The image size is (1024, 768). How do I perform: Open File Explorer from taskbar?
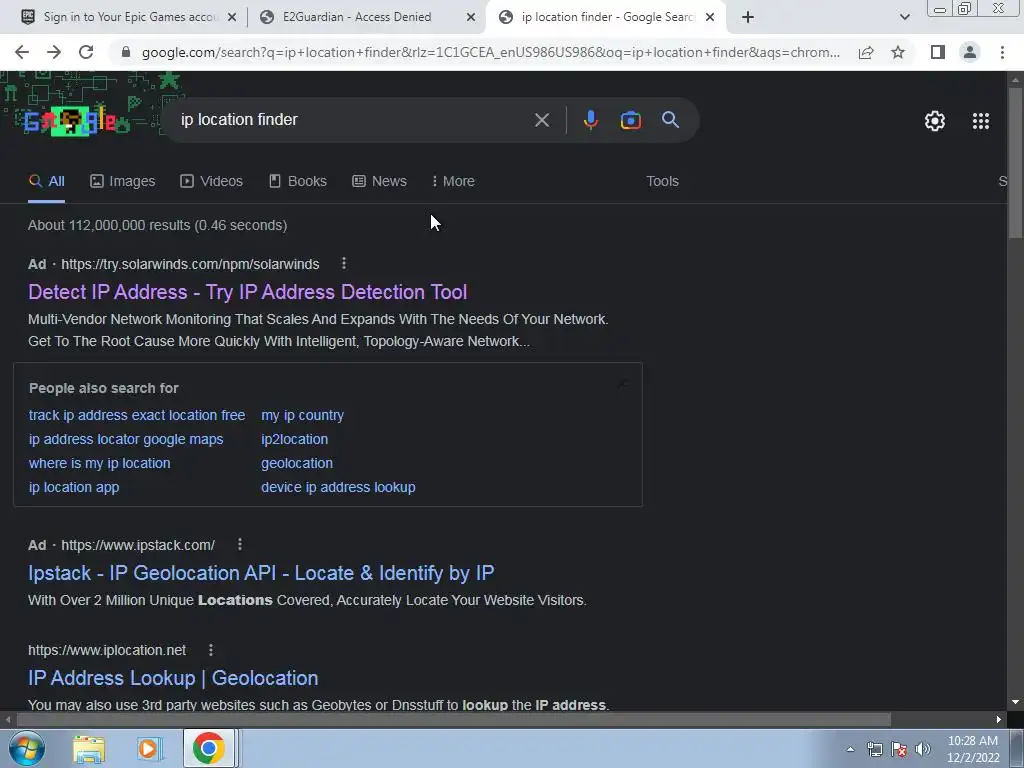click(89, 748)
